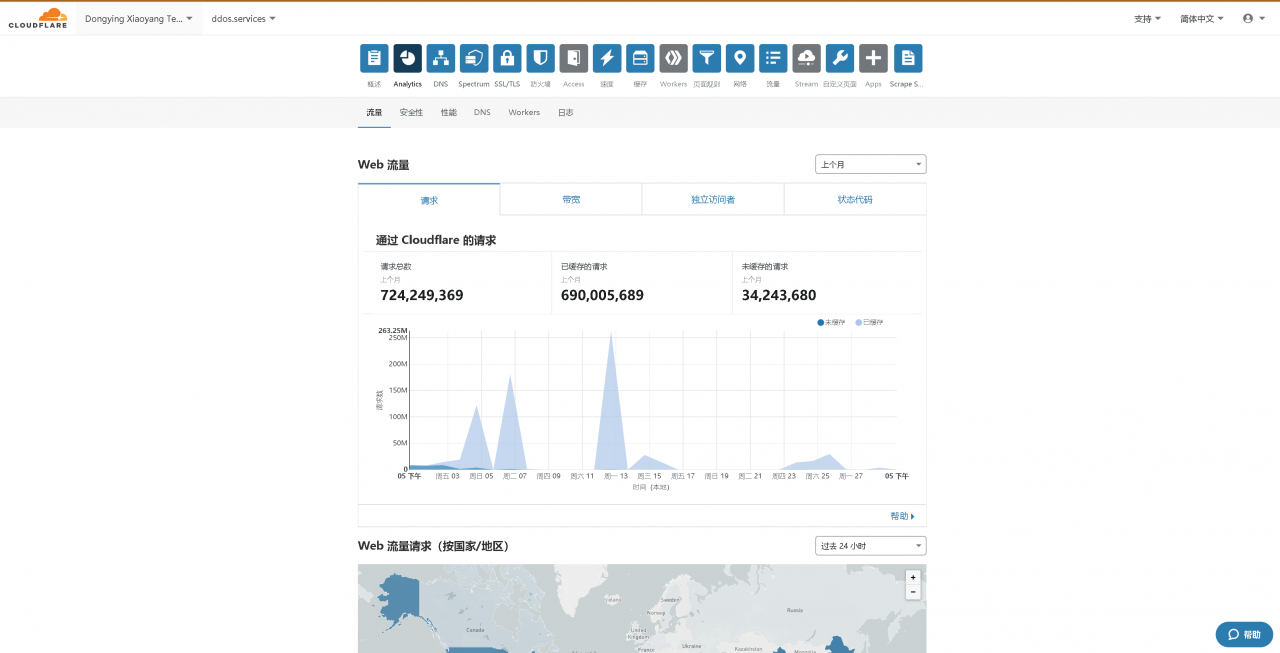Open the Analytics pie chart icon
Image resolution: width=1280 pixels, height=653 pixels.
pyautogui.click(x=407, y=58)
